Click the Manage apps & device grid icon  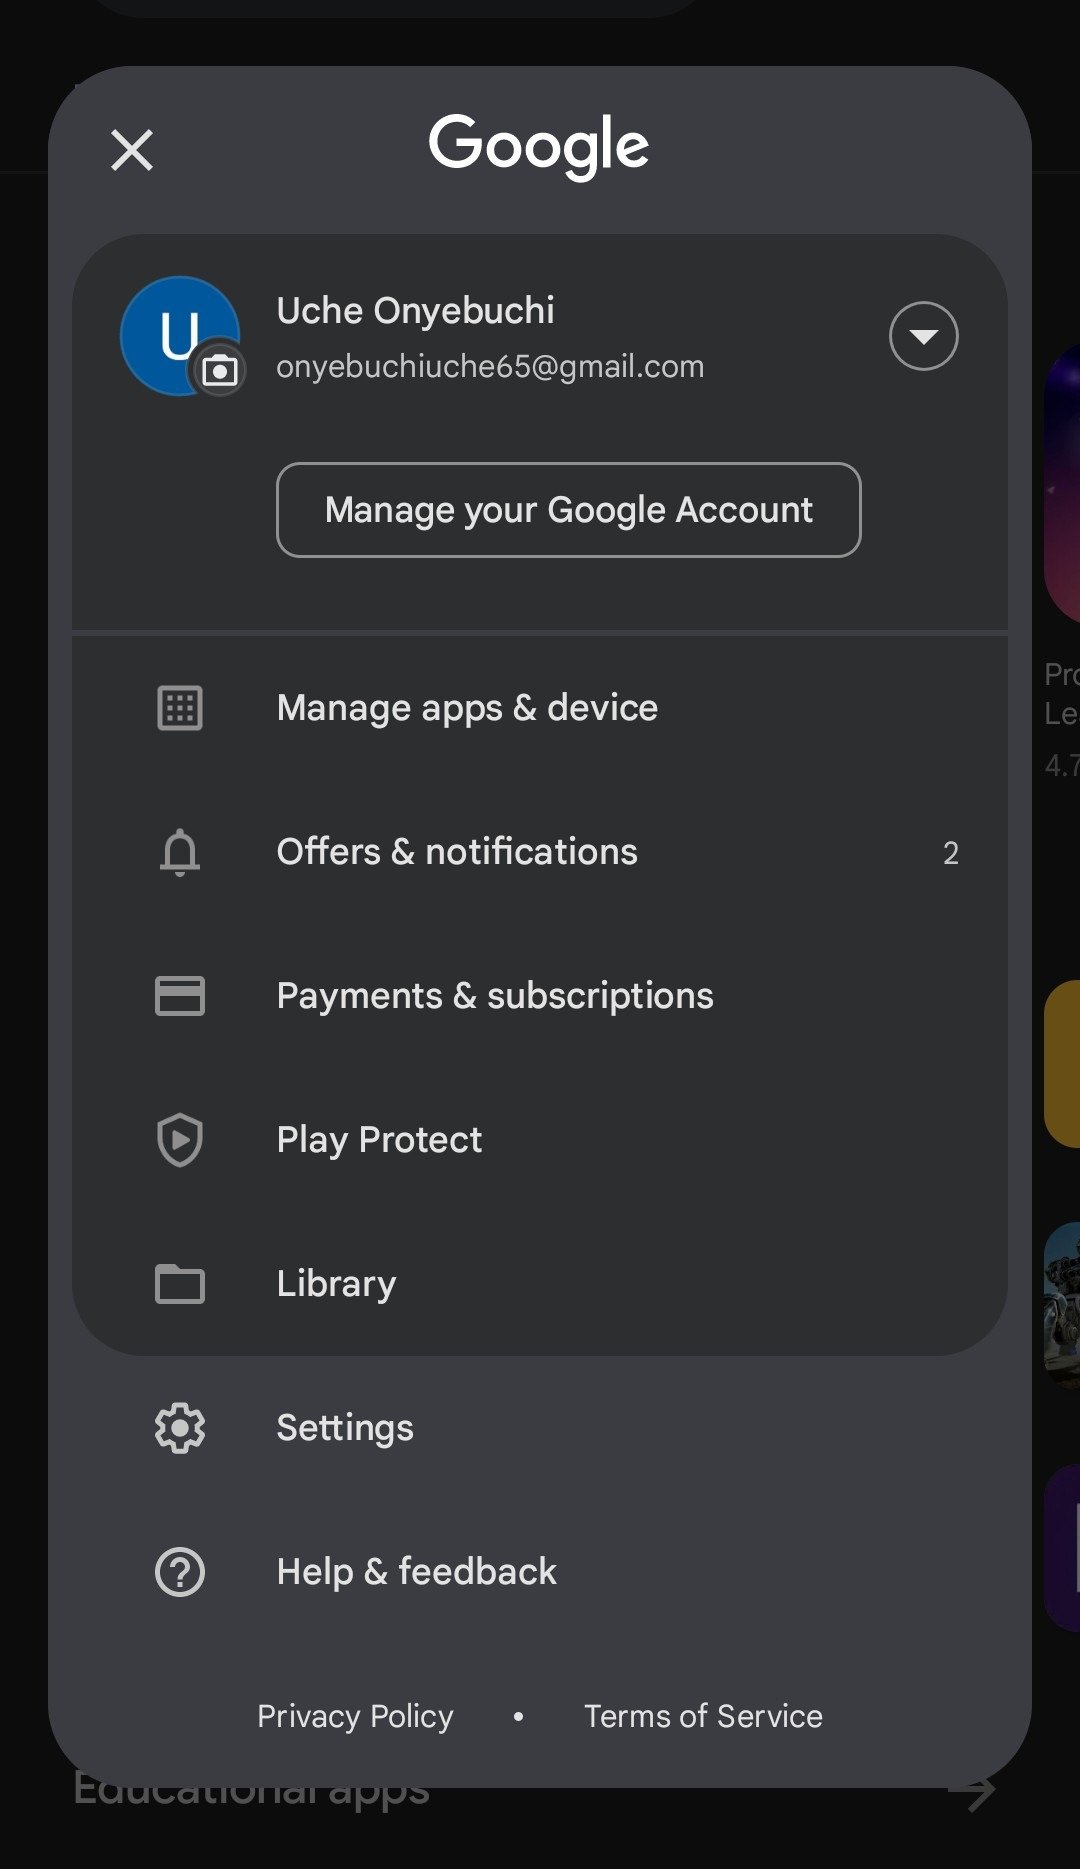point(180,708)
